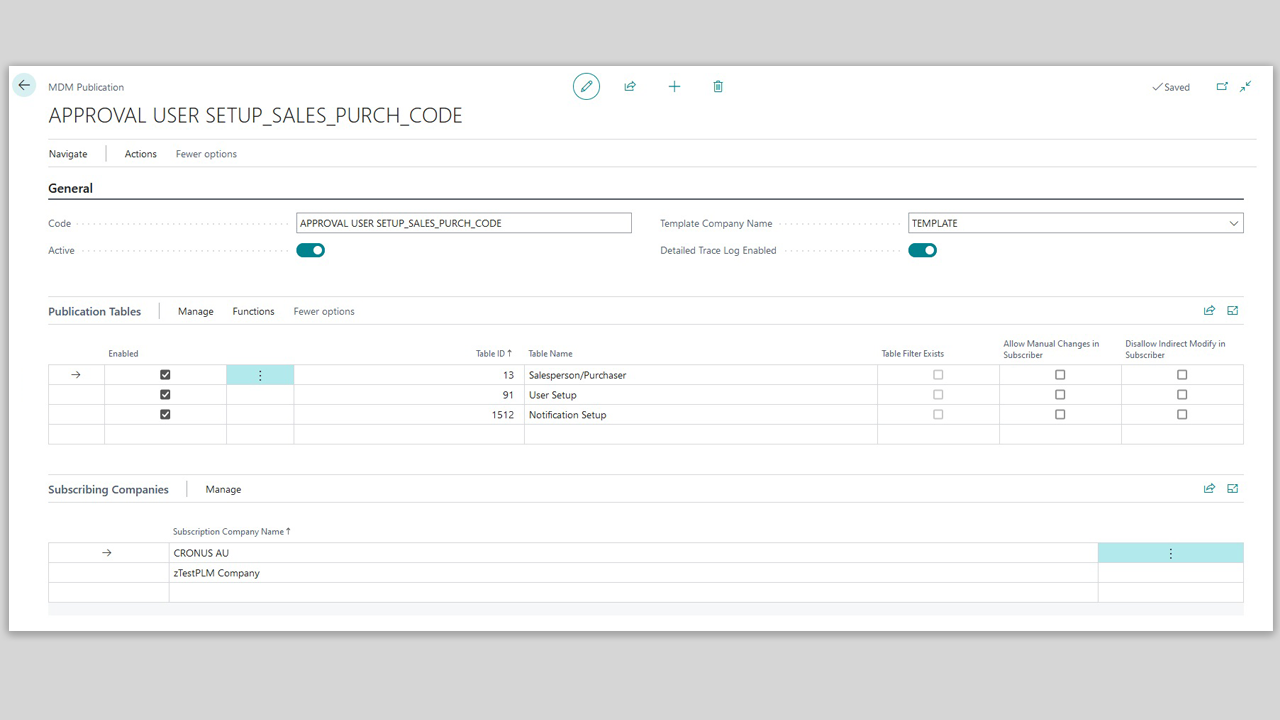Click the Code input field
Screen dimensions: 1280x720
click(464, 223)
